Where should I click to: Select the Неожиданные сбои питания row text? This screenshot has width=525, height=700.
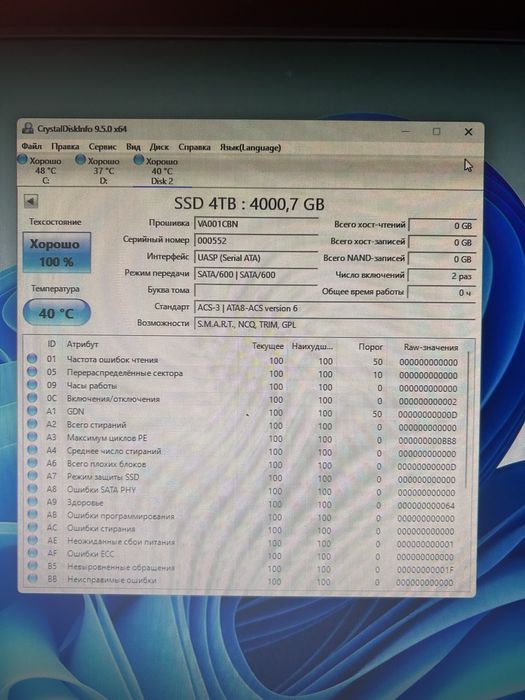coord(121,542)
